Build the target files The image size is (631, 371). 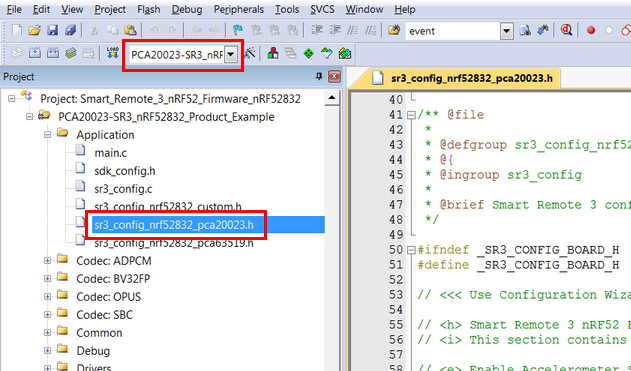point(35,53)
